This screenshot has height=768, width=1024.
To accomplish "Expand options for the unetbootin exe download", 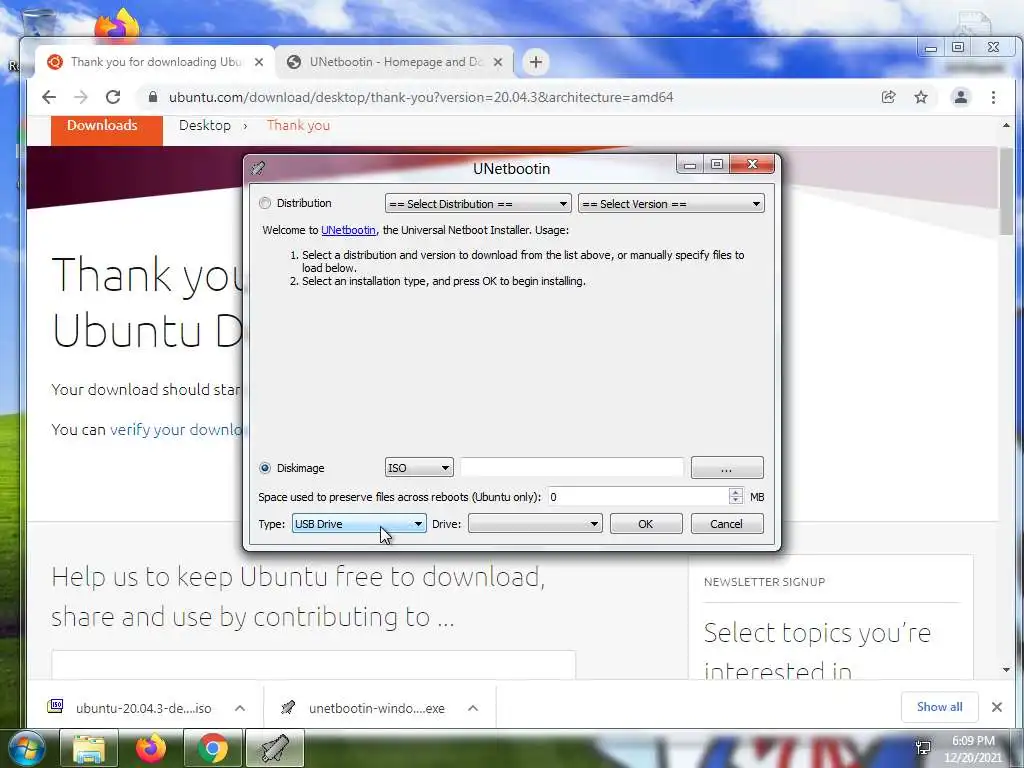I will (x=473, y=709).
